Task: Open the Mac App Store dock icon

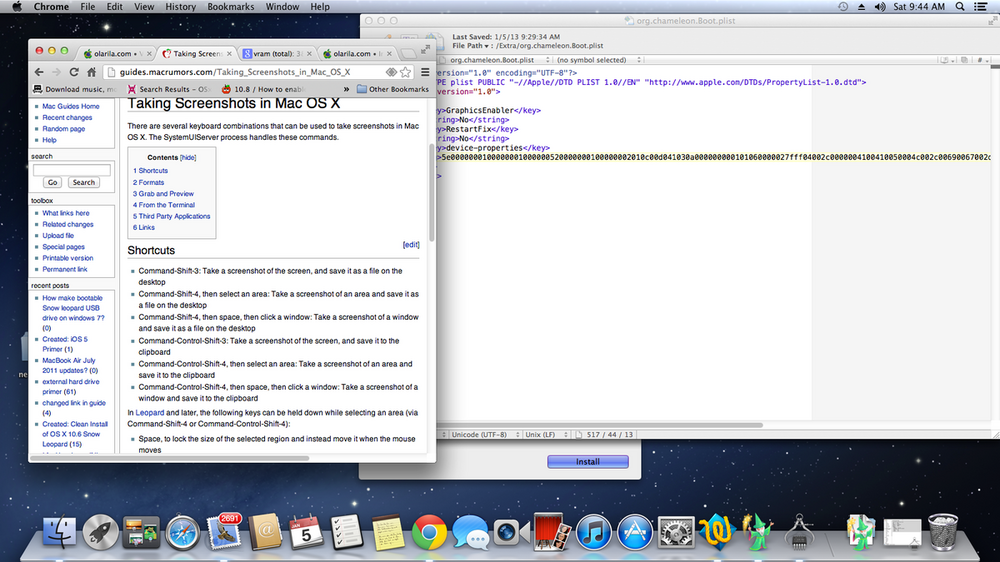Action: pos(635,531)
